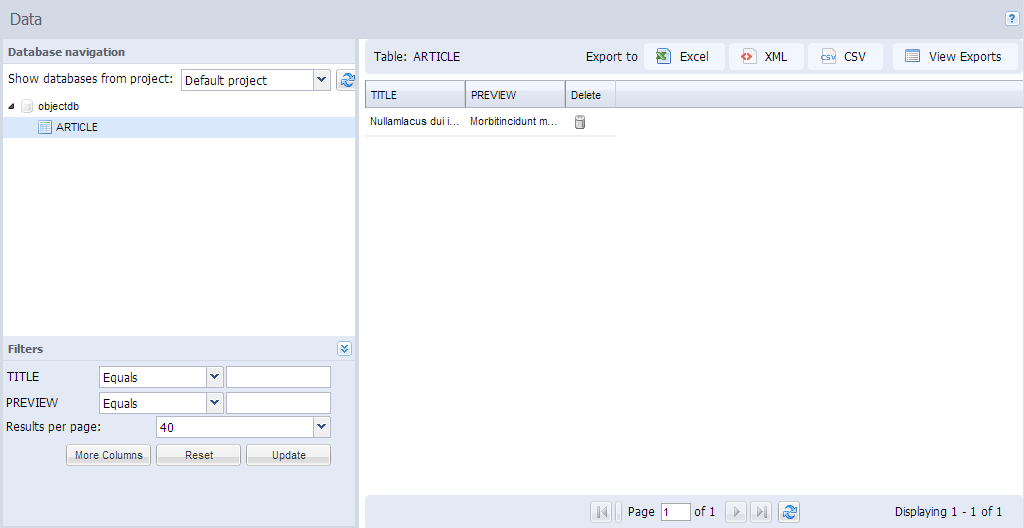This screenshot has height=528, width=1024.
Task: Collapse the objectdb tree node
Action: (11, 106)
